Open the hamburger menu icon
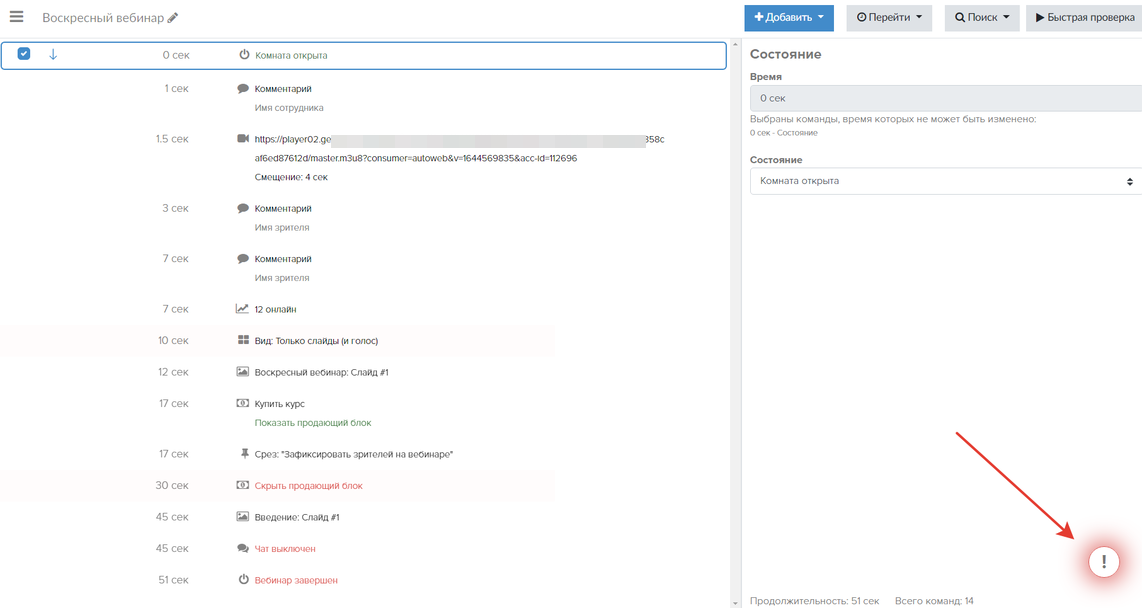The image size is (1142, 608). [16, 17]
